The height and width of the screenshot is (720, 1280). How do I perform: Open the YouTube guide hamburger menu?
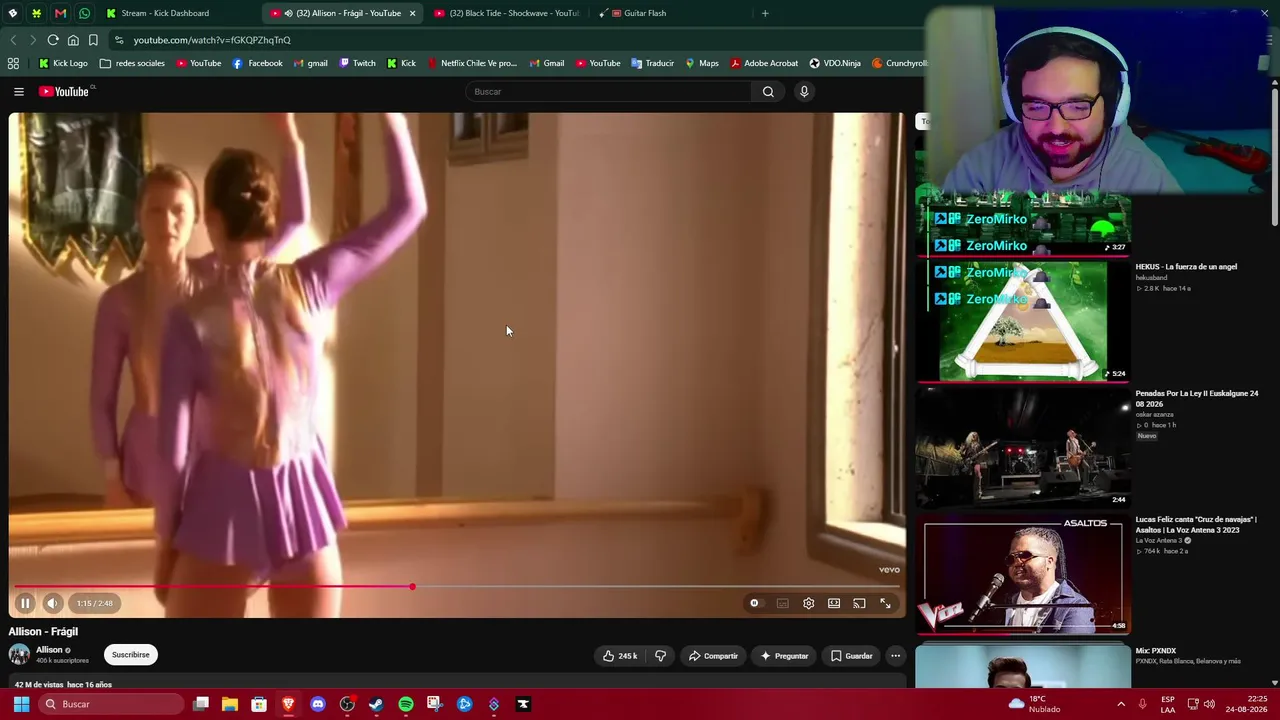18,92
